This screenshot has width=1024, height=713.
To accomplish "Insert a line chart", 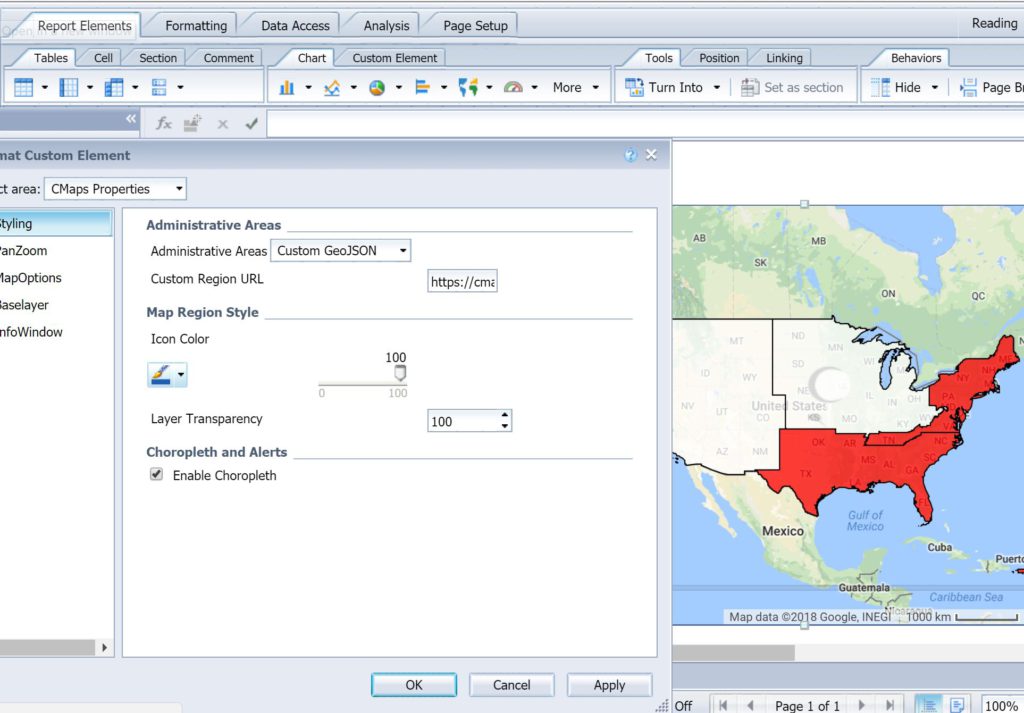I will (x=330, y=87).
